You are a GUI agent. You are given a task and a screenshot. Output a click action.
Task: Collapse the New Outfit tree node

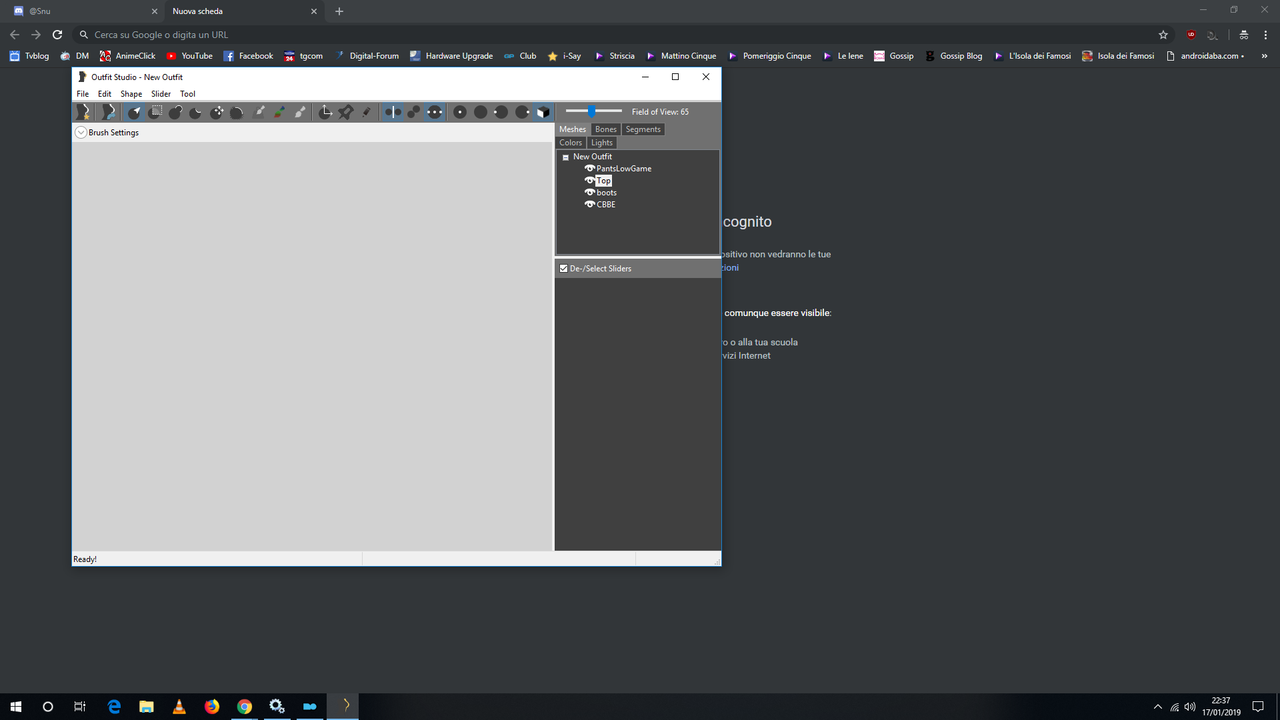point(566,157)
